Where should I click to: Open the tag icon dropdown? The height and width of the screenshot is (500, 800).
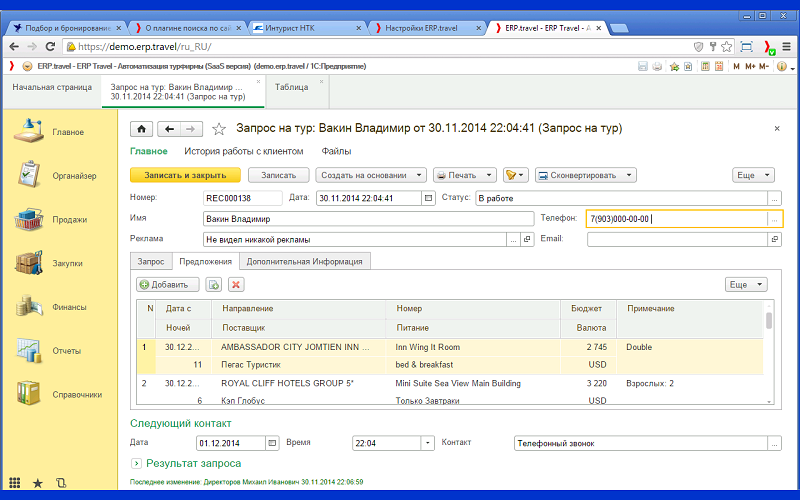pyautogui.click(x=515, y=175)
